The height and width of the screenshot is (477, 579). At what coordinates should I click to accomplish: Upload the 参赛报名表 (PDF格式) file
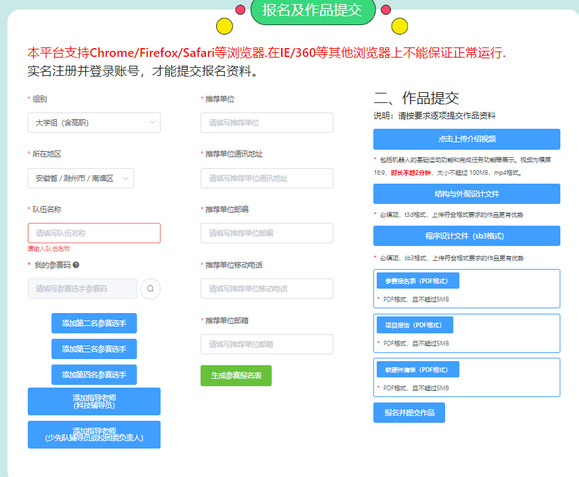click(x=418, y=281)
